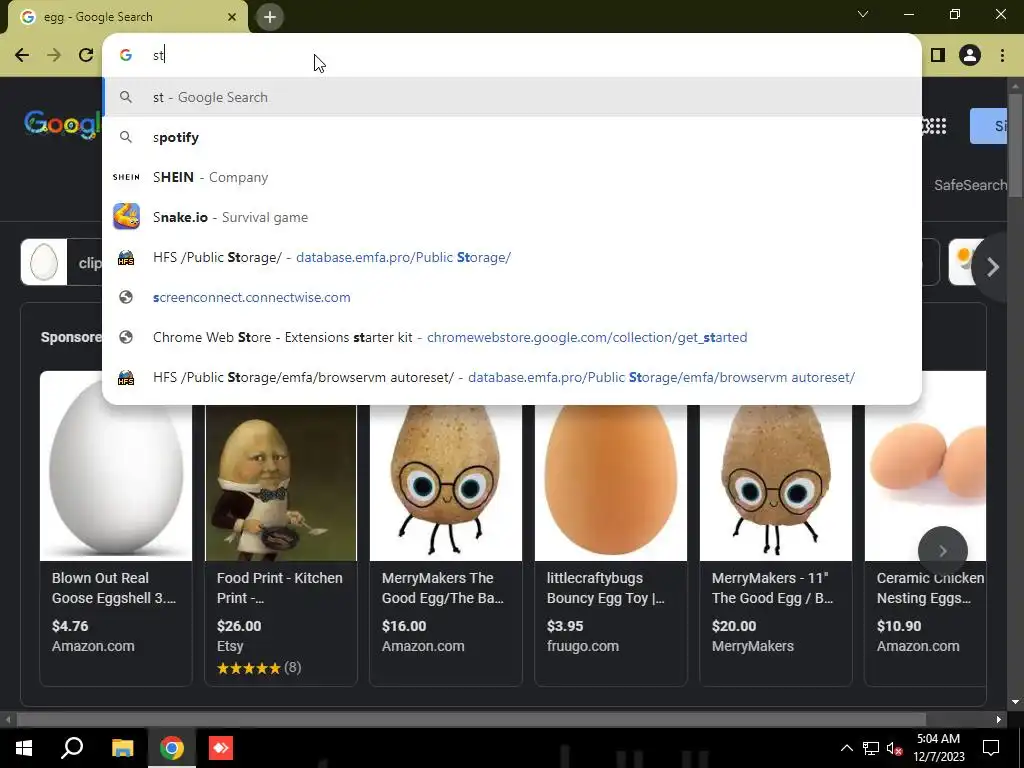Click the Google logo on the page

(x=62, y=124)
